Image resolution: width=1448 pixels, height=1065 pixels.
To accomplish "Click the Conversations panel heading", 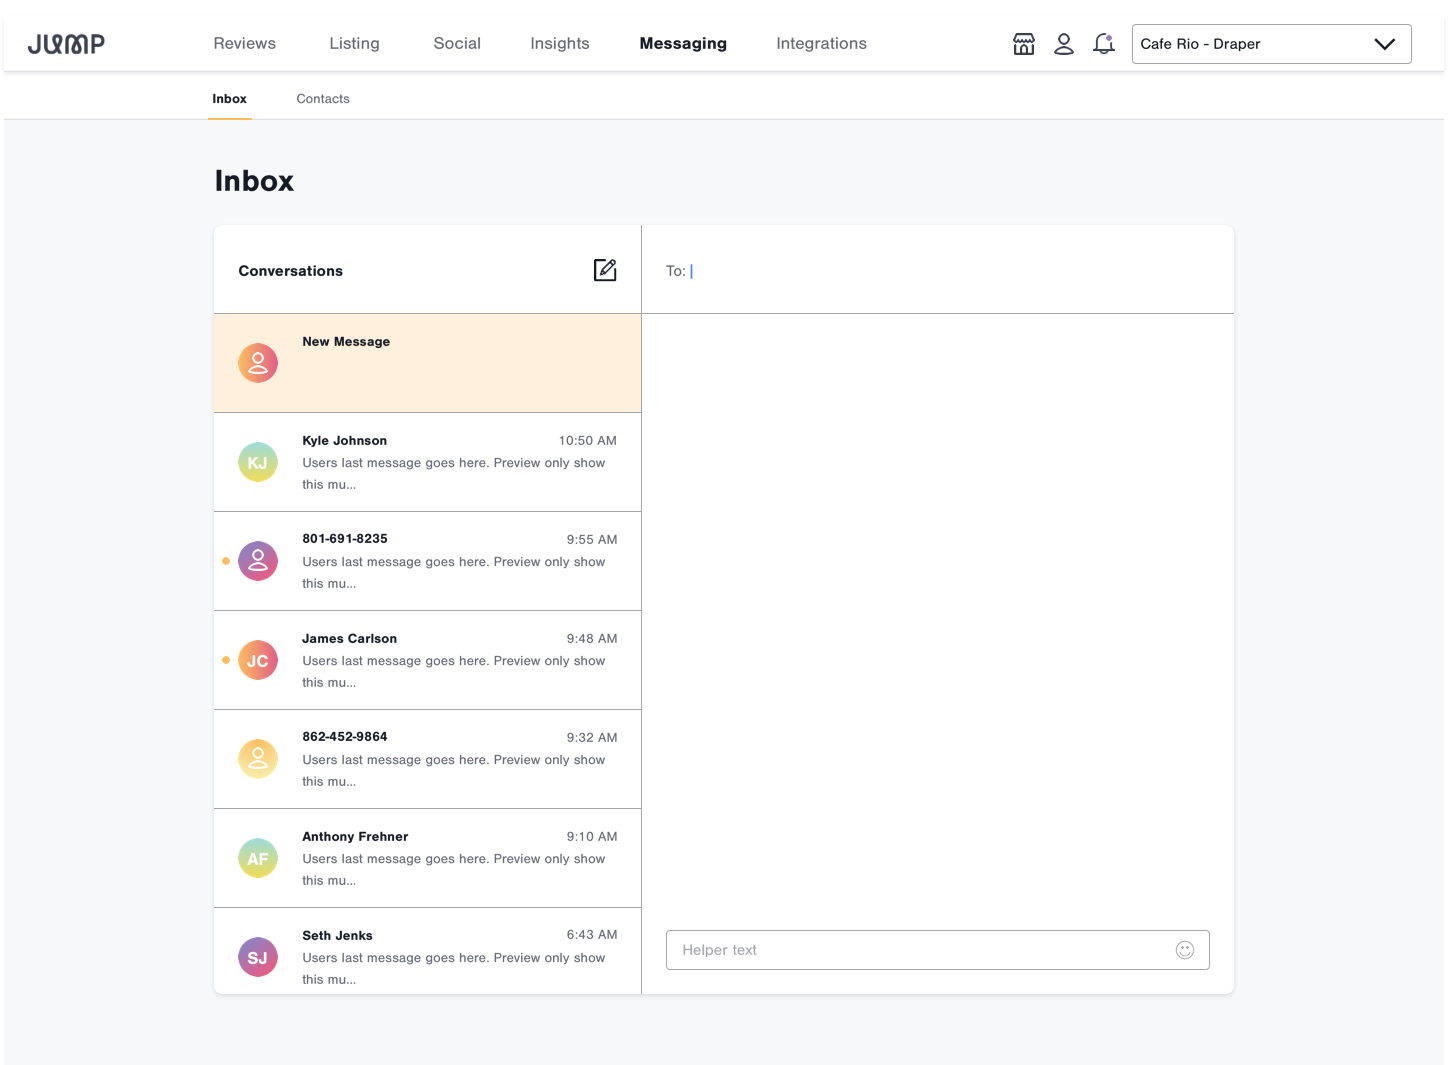I will (291, 271).
